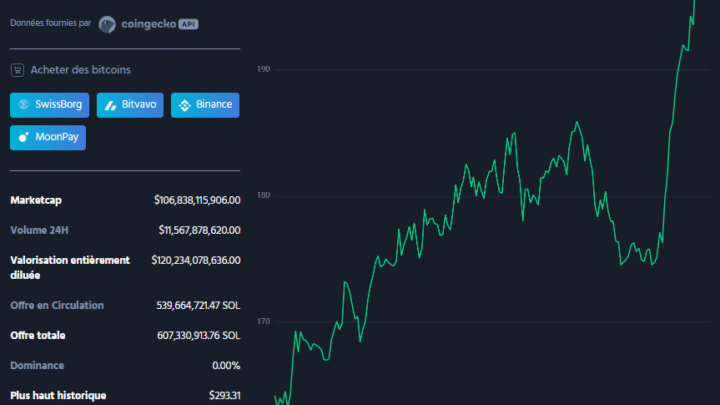Click the 'Données fournies par' label
This screenshot has width=720, height=405.
click(x=51, y=23)
